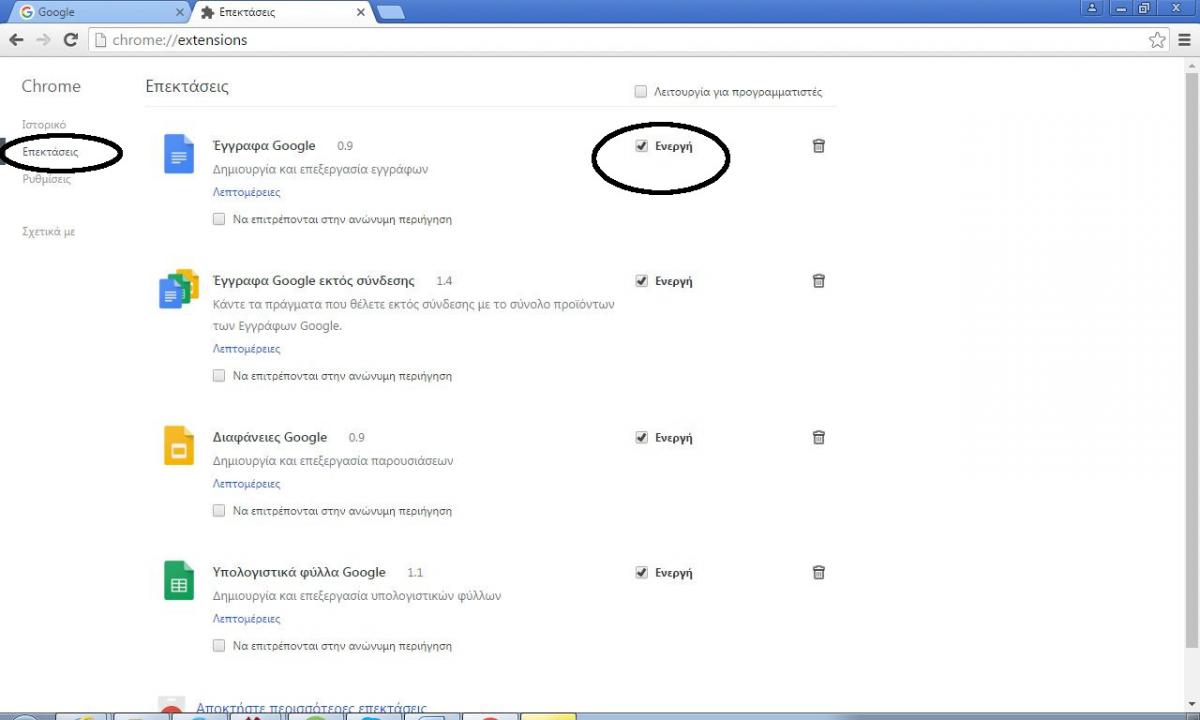Click the Υπολογιστικά φύλλα Google extension name
Image resolution: width=1200 pixels, height=720 pixels.
[299, 573]
